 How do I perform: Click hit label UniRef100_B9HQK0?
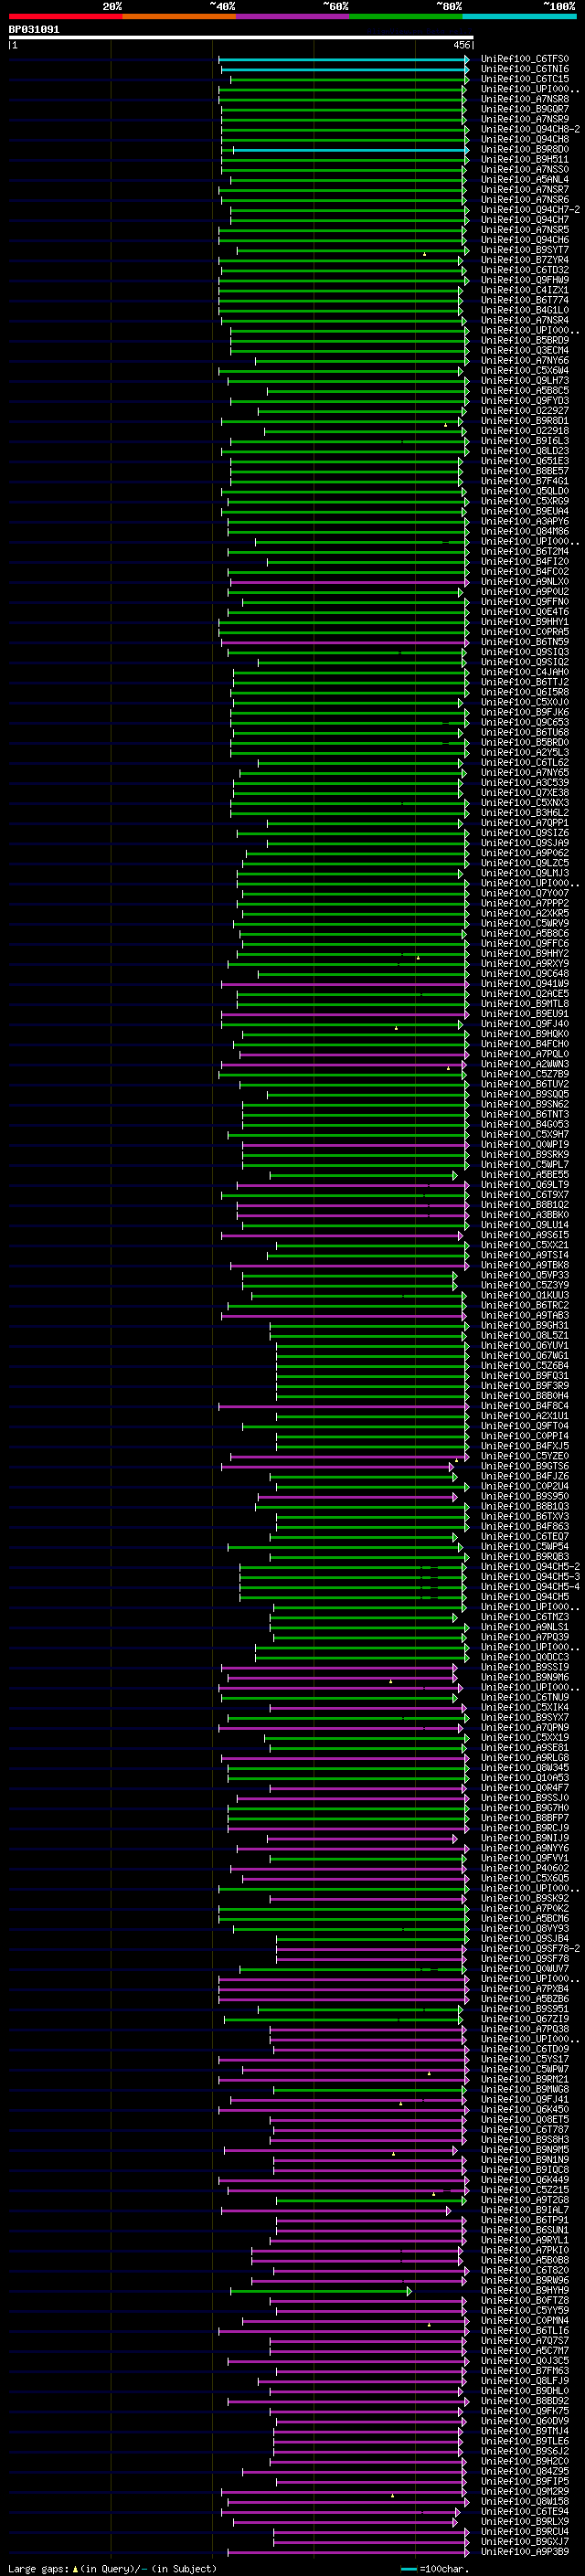tap(525, 1034)
